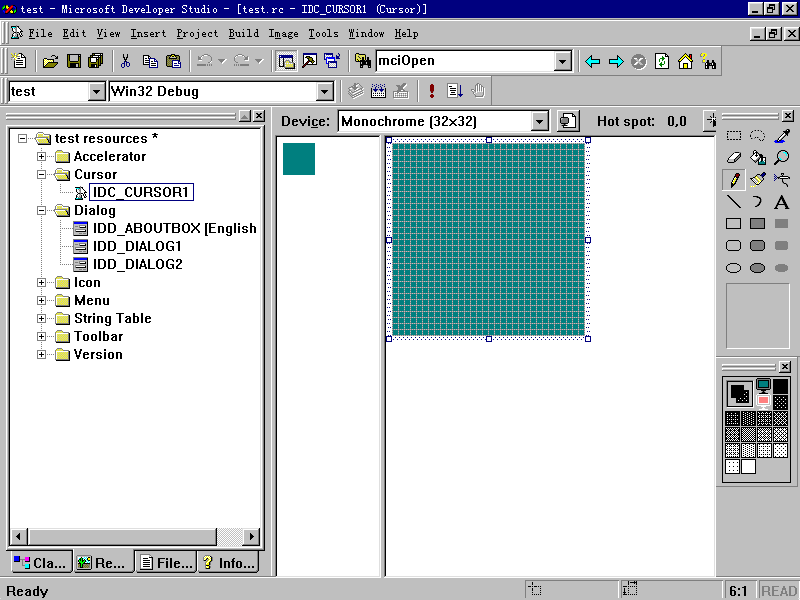Image resolution: width=800 pixels, height=600 pixels.
Task: Toggle the Workspace window button
Action: (286, 61)
